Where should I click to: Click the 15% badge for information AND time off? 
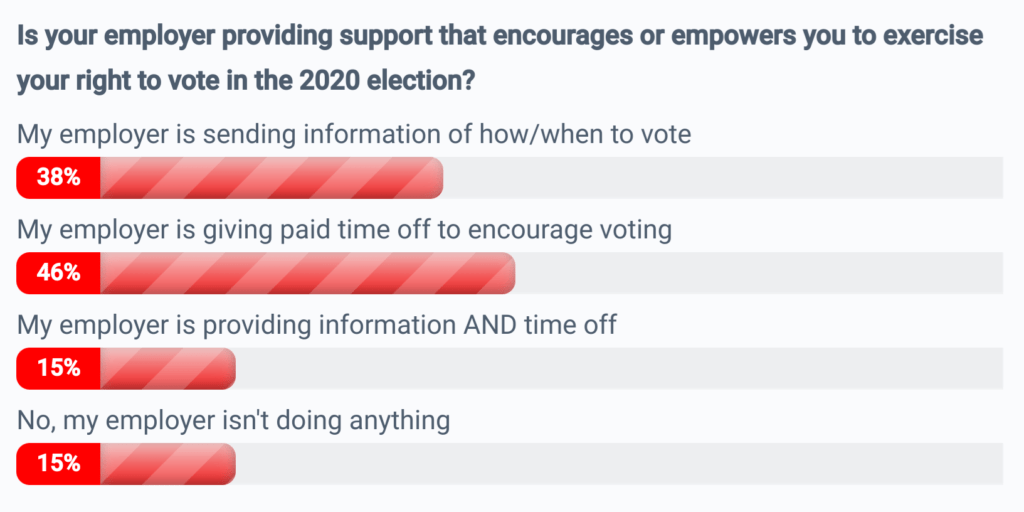[x=58, y=368]
